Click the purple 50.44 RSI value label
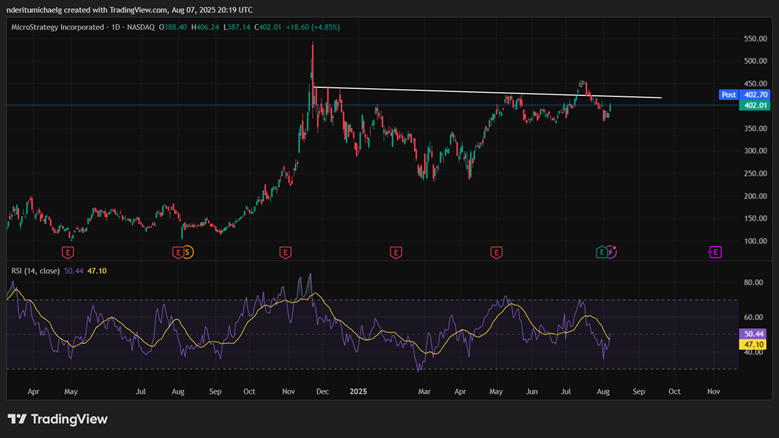This screenshot has height=438, width=779. [755, 333]
